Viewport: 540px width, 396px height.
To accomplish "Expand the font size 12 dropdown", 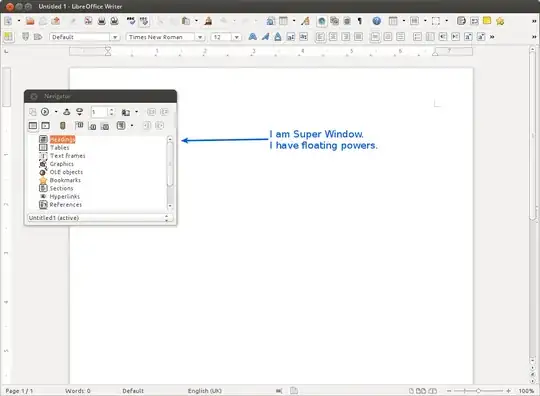I will (x=236, y=37).
